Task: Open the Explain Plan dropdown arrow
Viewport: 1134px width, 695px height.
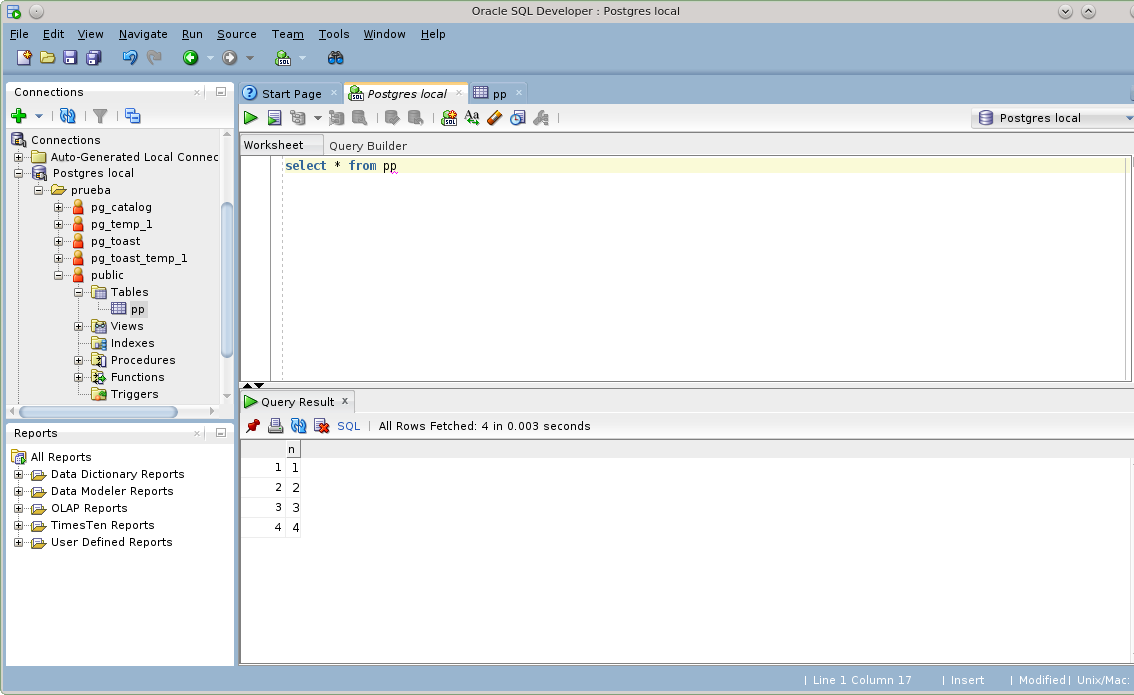Action: (317, 118)
